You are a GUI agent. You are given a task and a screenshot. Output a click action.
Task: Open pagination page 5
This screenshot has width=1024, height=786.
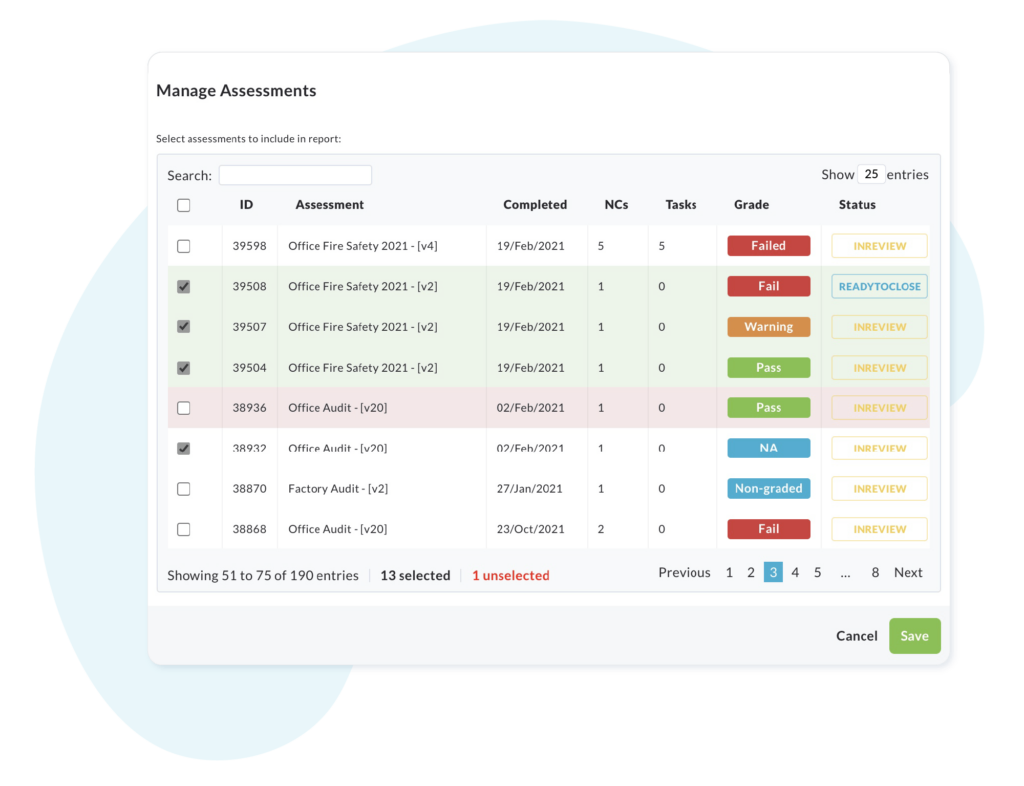[x=817, y=573]
